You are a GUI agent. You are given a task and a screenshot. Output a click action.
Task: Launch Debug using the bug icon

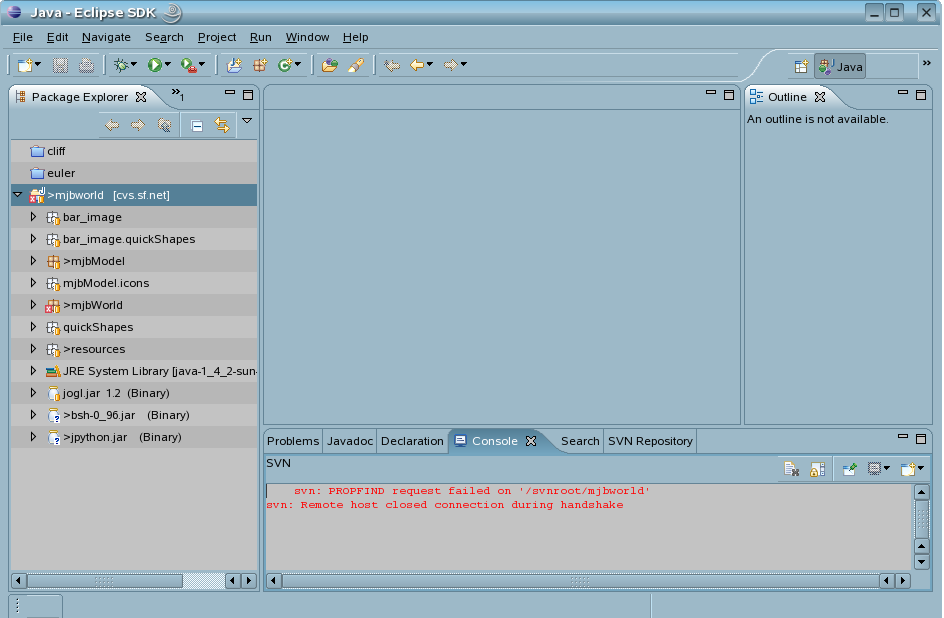[x=121, y=65]
